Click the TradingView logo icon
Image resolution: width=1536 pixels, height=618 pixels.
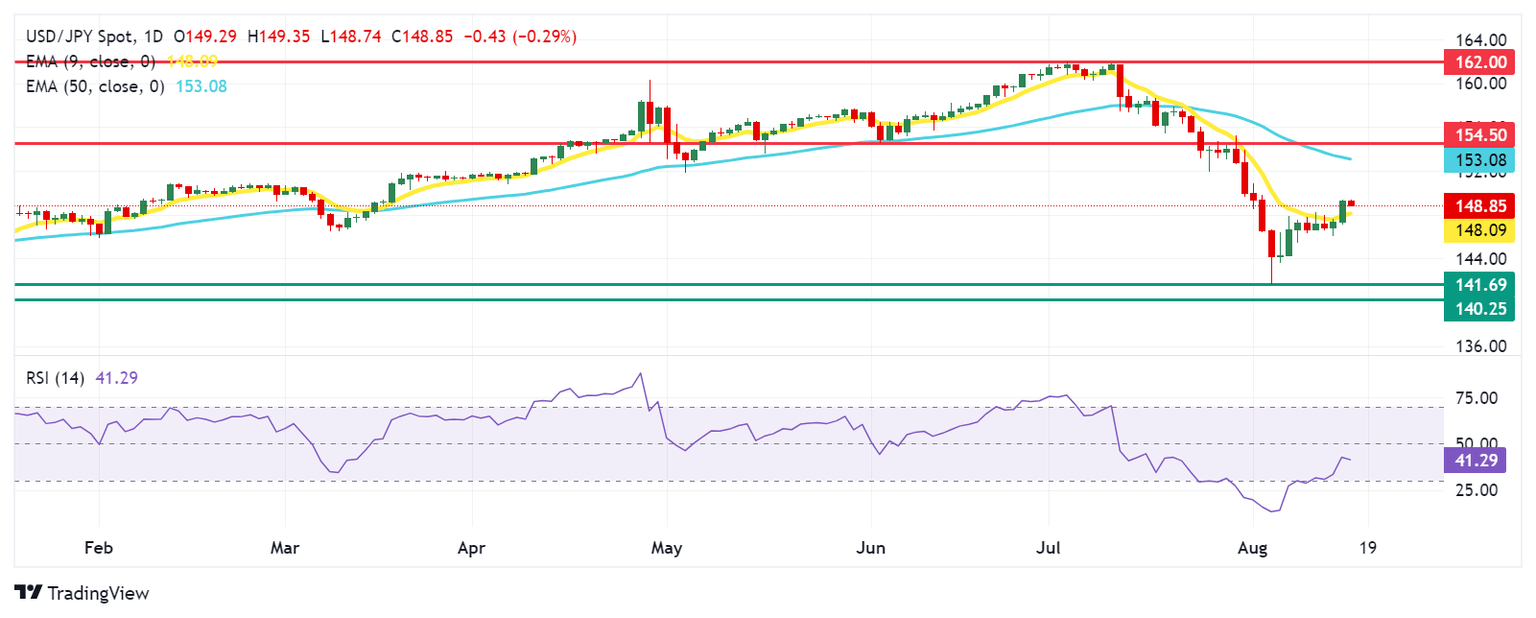click(x=27, y=592)
